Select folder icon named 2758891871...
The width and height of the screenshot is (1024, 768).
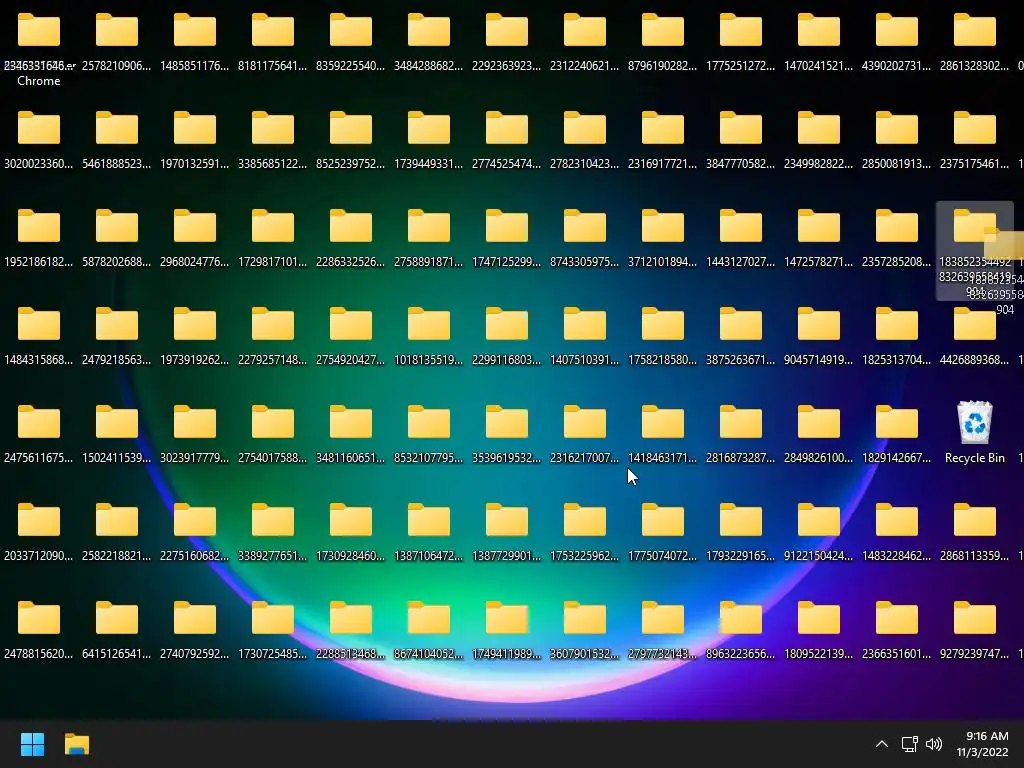tap(429, 227)
